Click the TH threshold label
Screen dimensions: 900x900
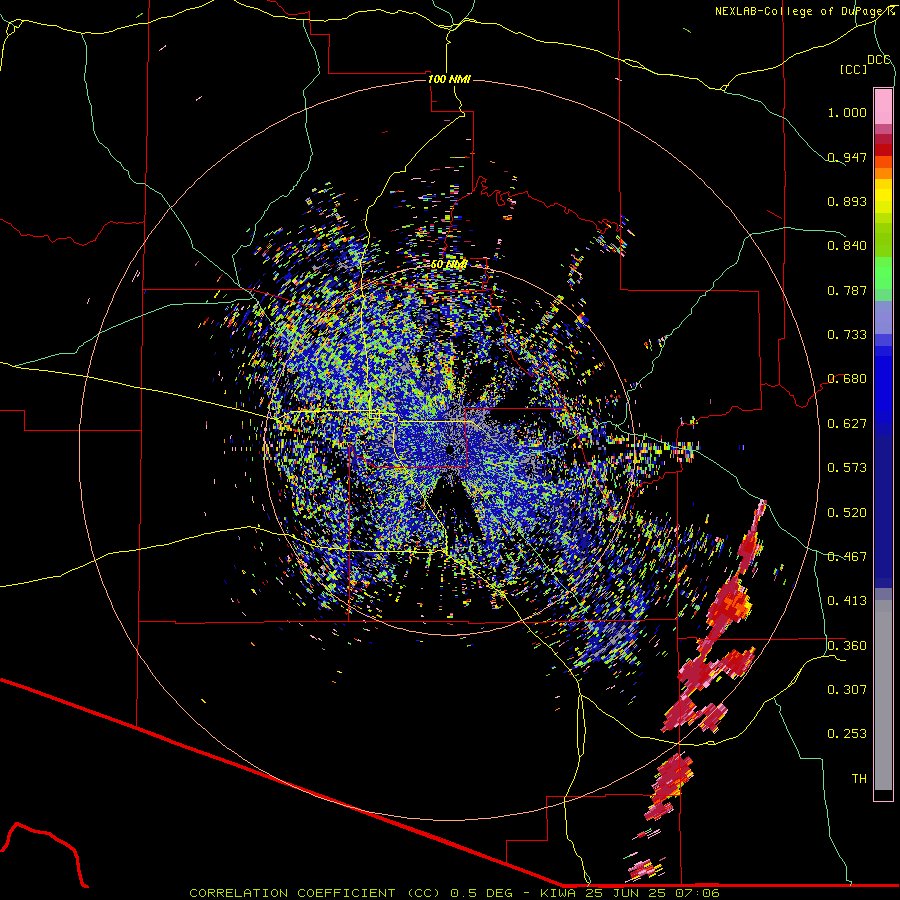(859, 779)
